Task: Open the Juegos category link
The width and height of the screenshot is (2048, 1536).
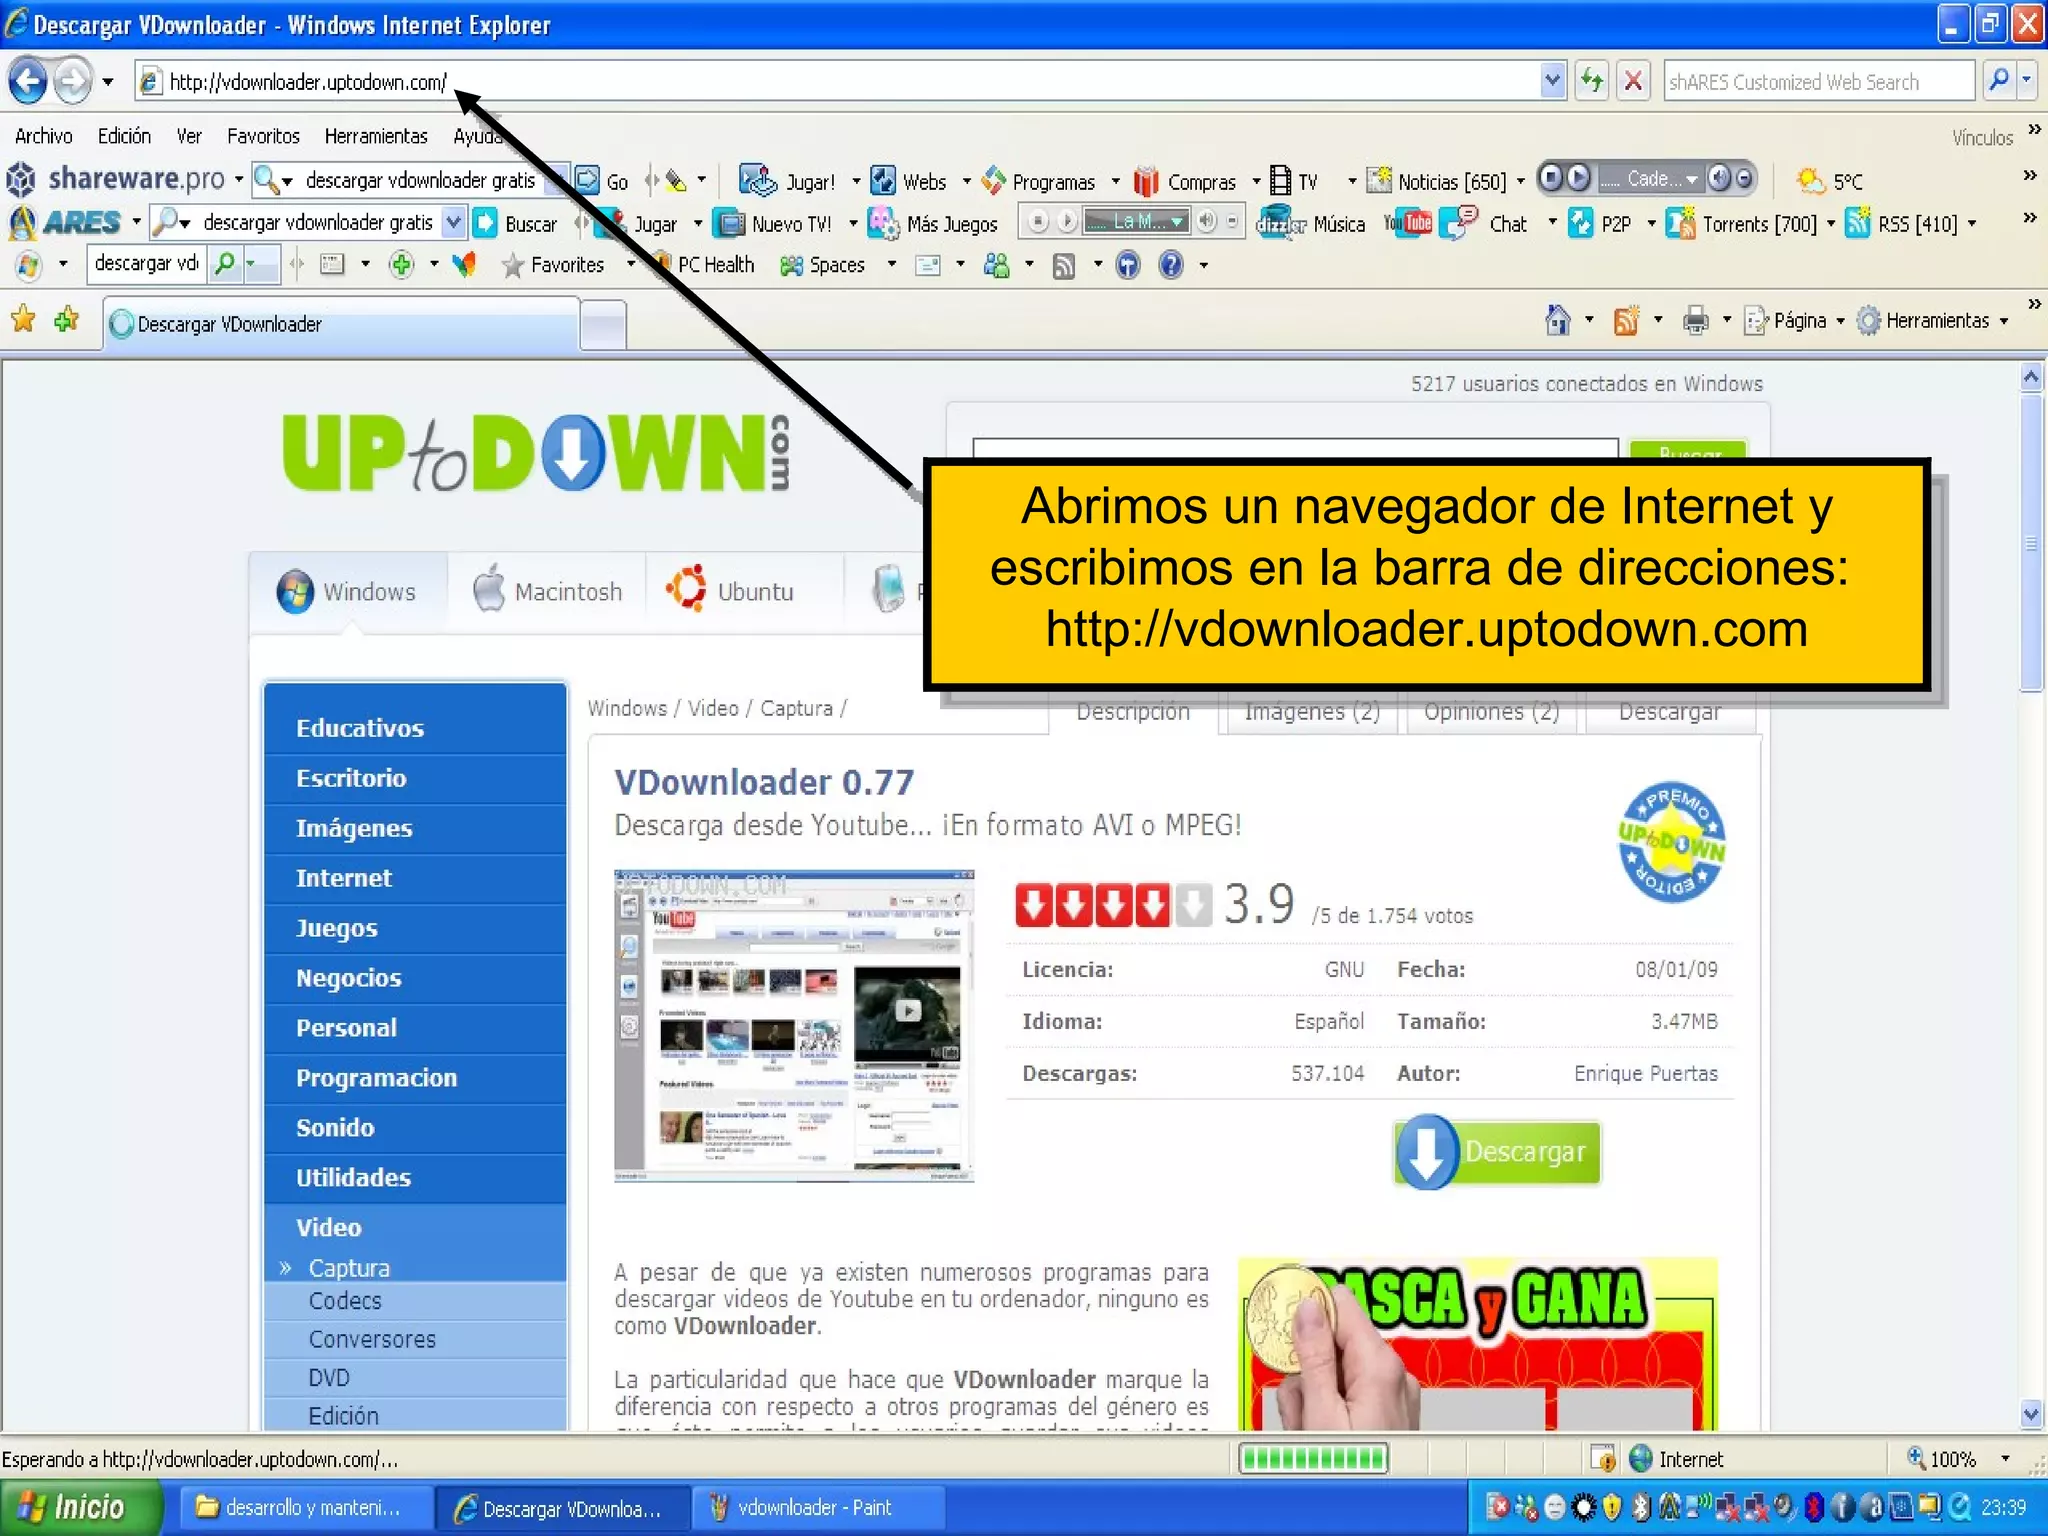Action: (x=337, y=928)
